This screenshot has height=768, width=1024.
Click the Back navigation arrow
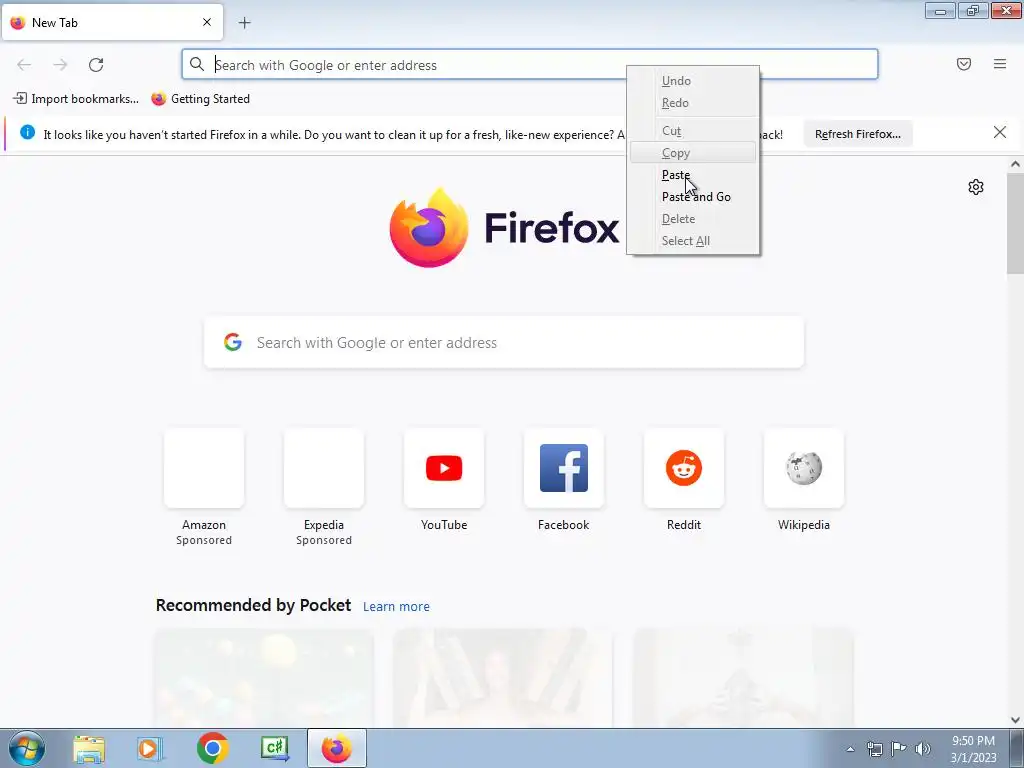(24, 65)
